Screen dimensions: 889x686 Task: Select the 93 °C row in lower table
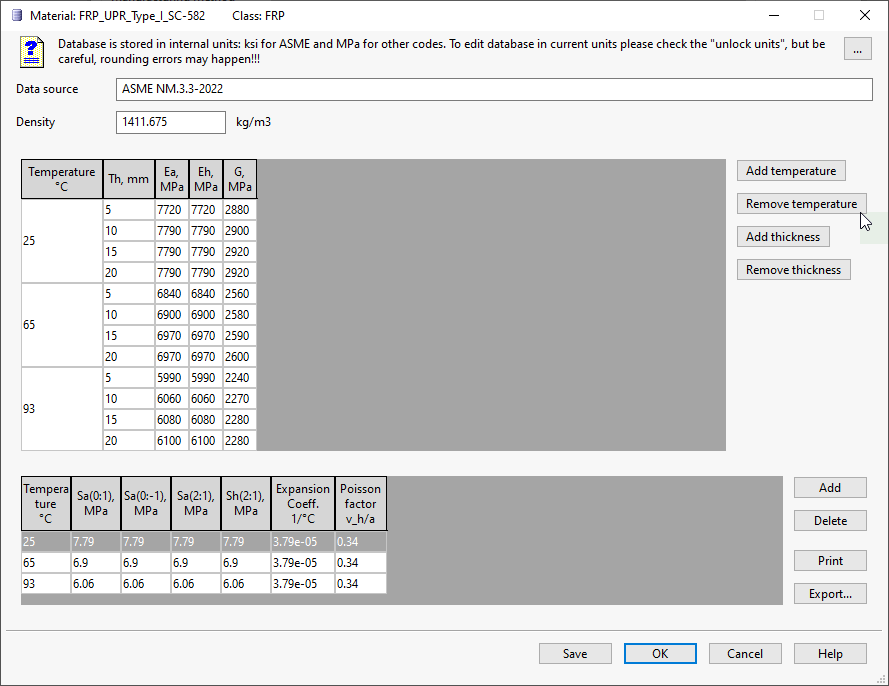tap(46, 584)
